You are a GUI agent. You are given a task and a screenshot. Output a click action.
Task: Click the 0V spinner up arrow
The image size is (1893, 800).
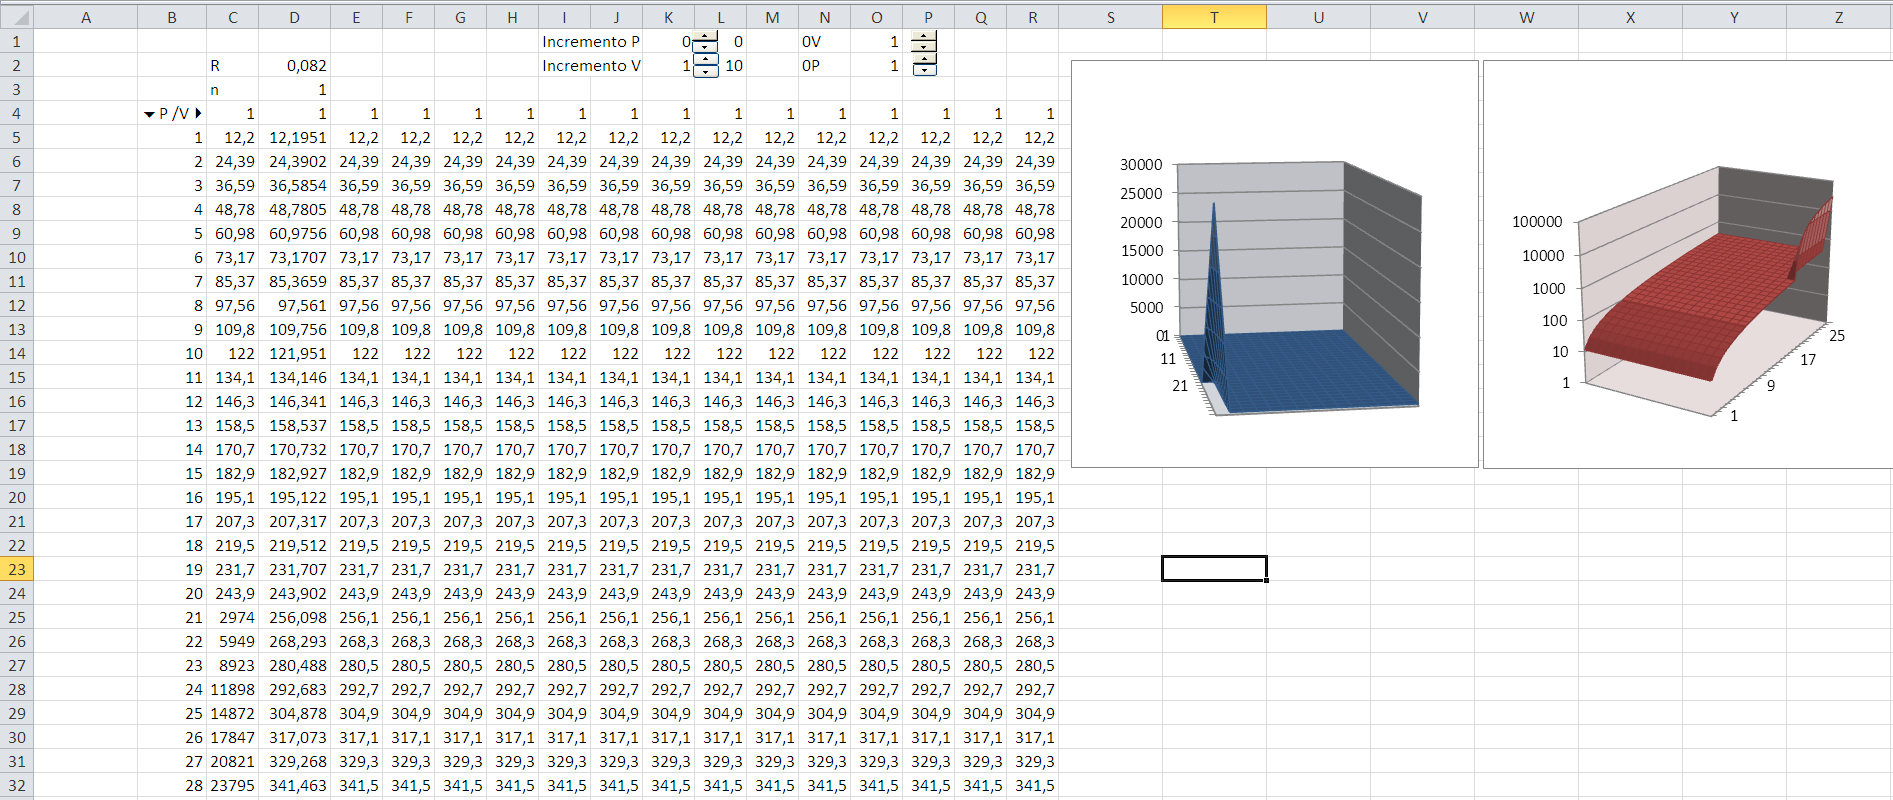pos(925,36)
